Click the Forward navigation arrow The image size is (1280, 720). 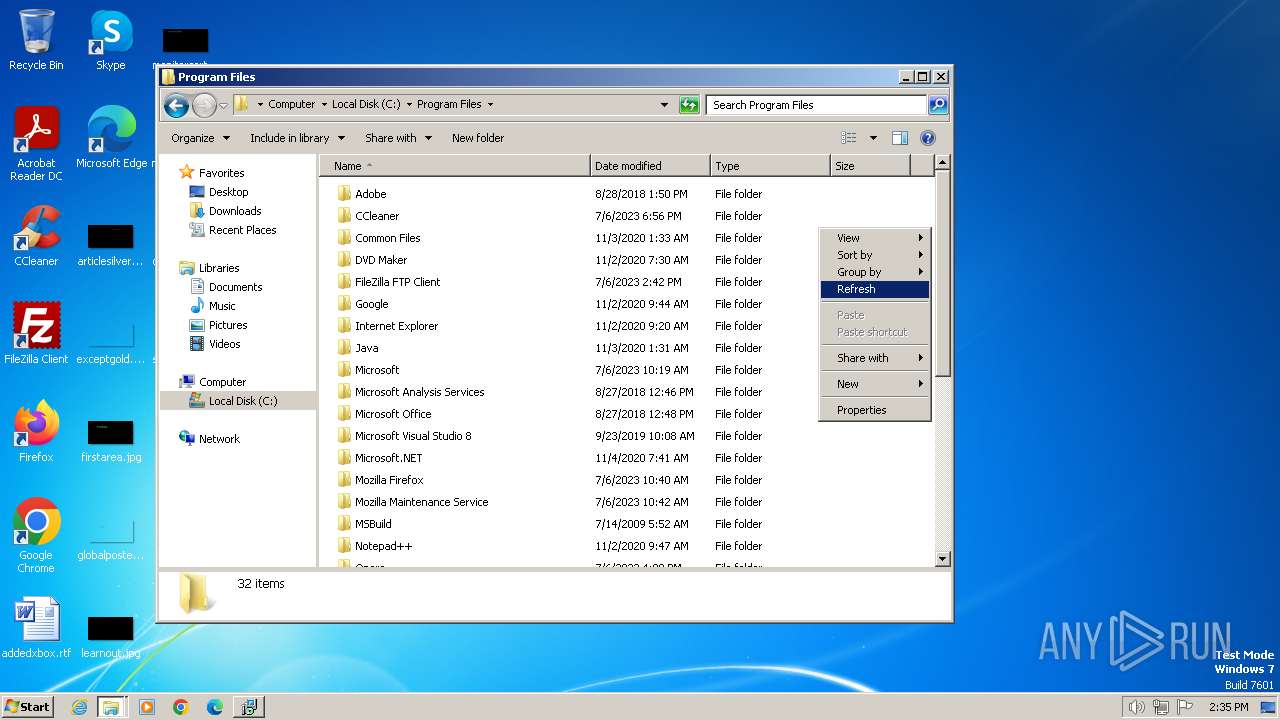click(204, 105)
